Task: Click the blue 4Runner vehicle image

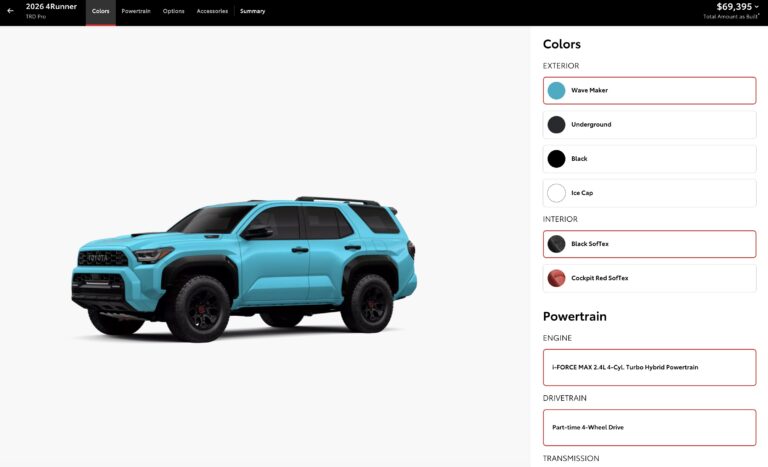Action: click(244, 269)
